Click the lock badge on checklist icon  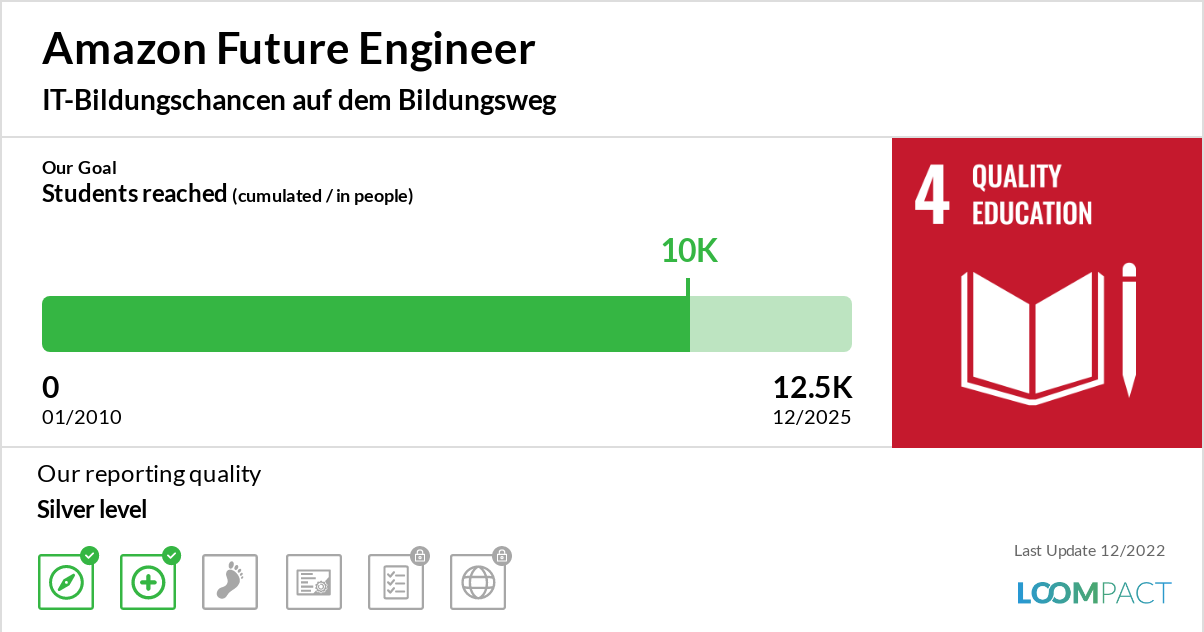point(420,555)
